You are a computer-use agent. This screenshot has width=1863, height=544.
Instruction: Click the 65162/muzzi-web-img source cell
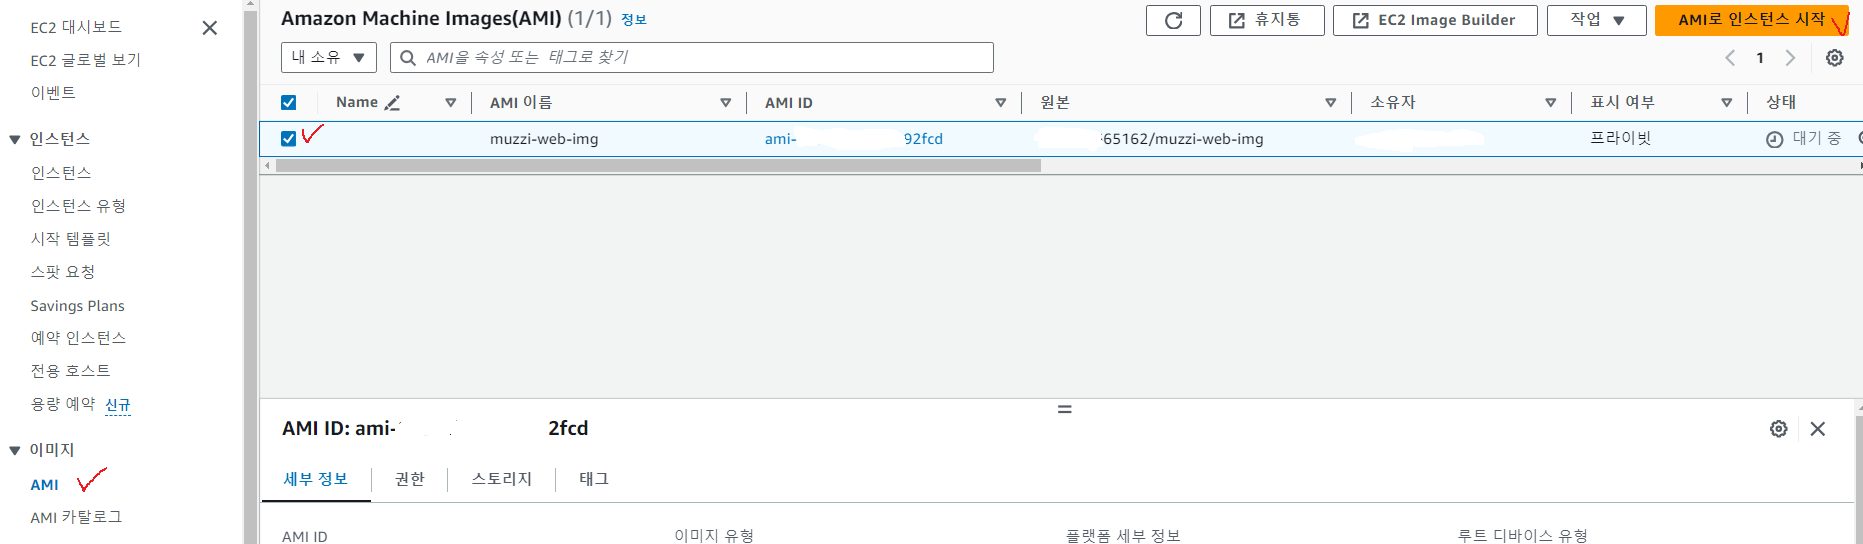1183,139
